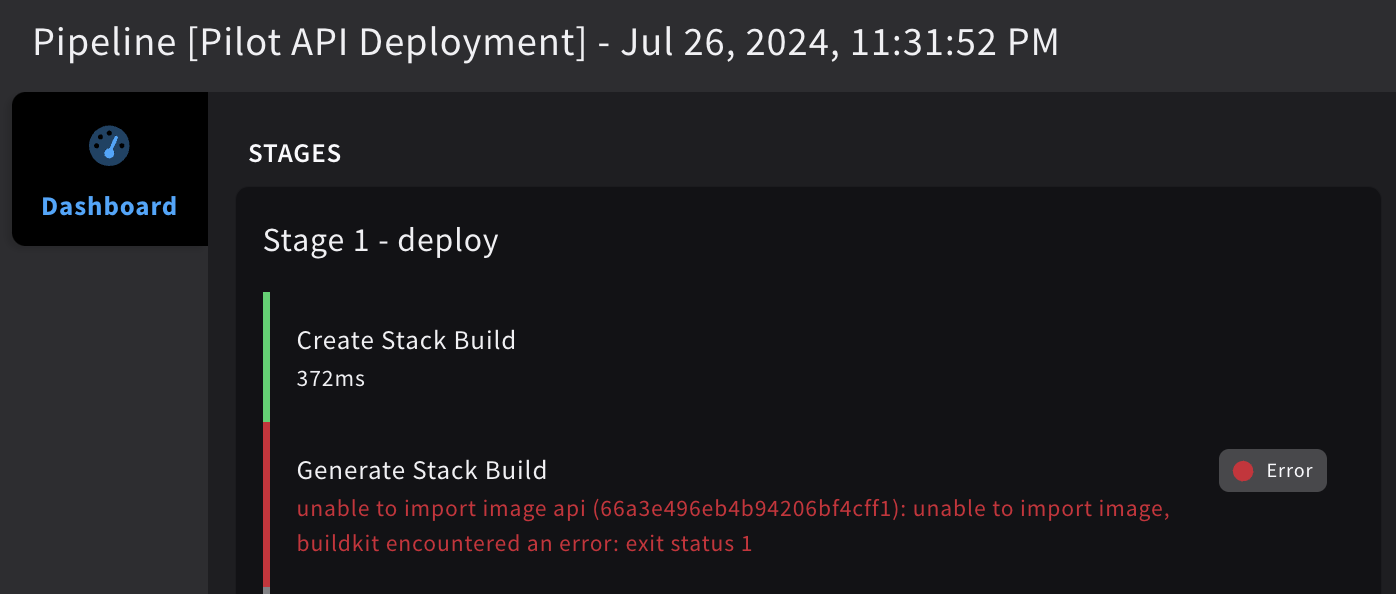The image size is (1396, 594).
Task: Select the Create Stack Build step
Action: pos(406,341)
